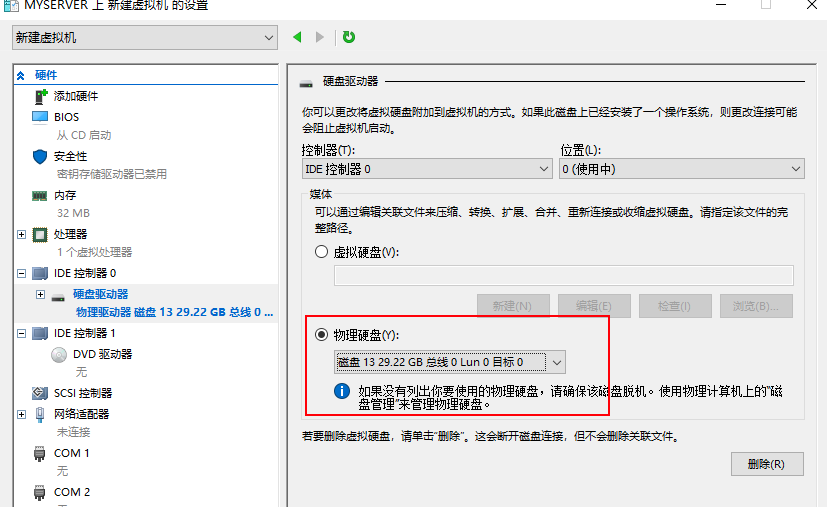This screenshot has height=507, width=827.
Task: Click the 硬盘驱动器 drive icon in tree
Action: [58, 298]
